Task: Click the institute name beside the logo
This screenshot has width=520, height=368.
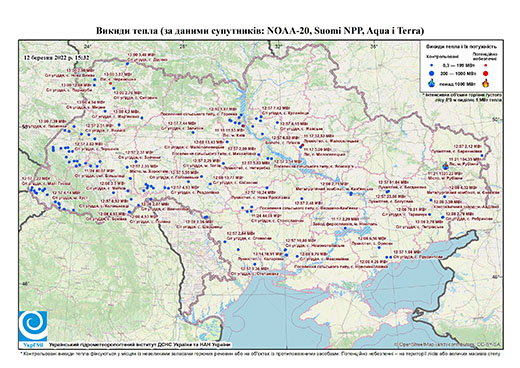Action: (x=140, y=345)
